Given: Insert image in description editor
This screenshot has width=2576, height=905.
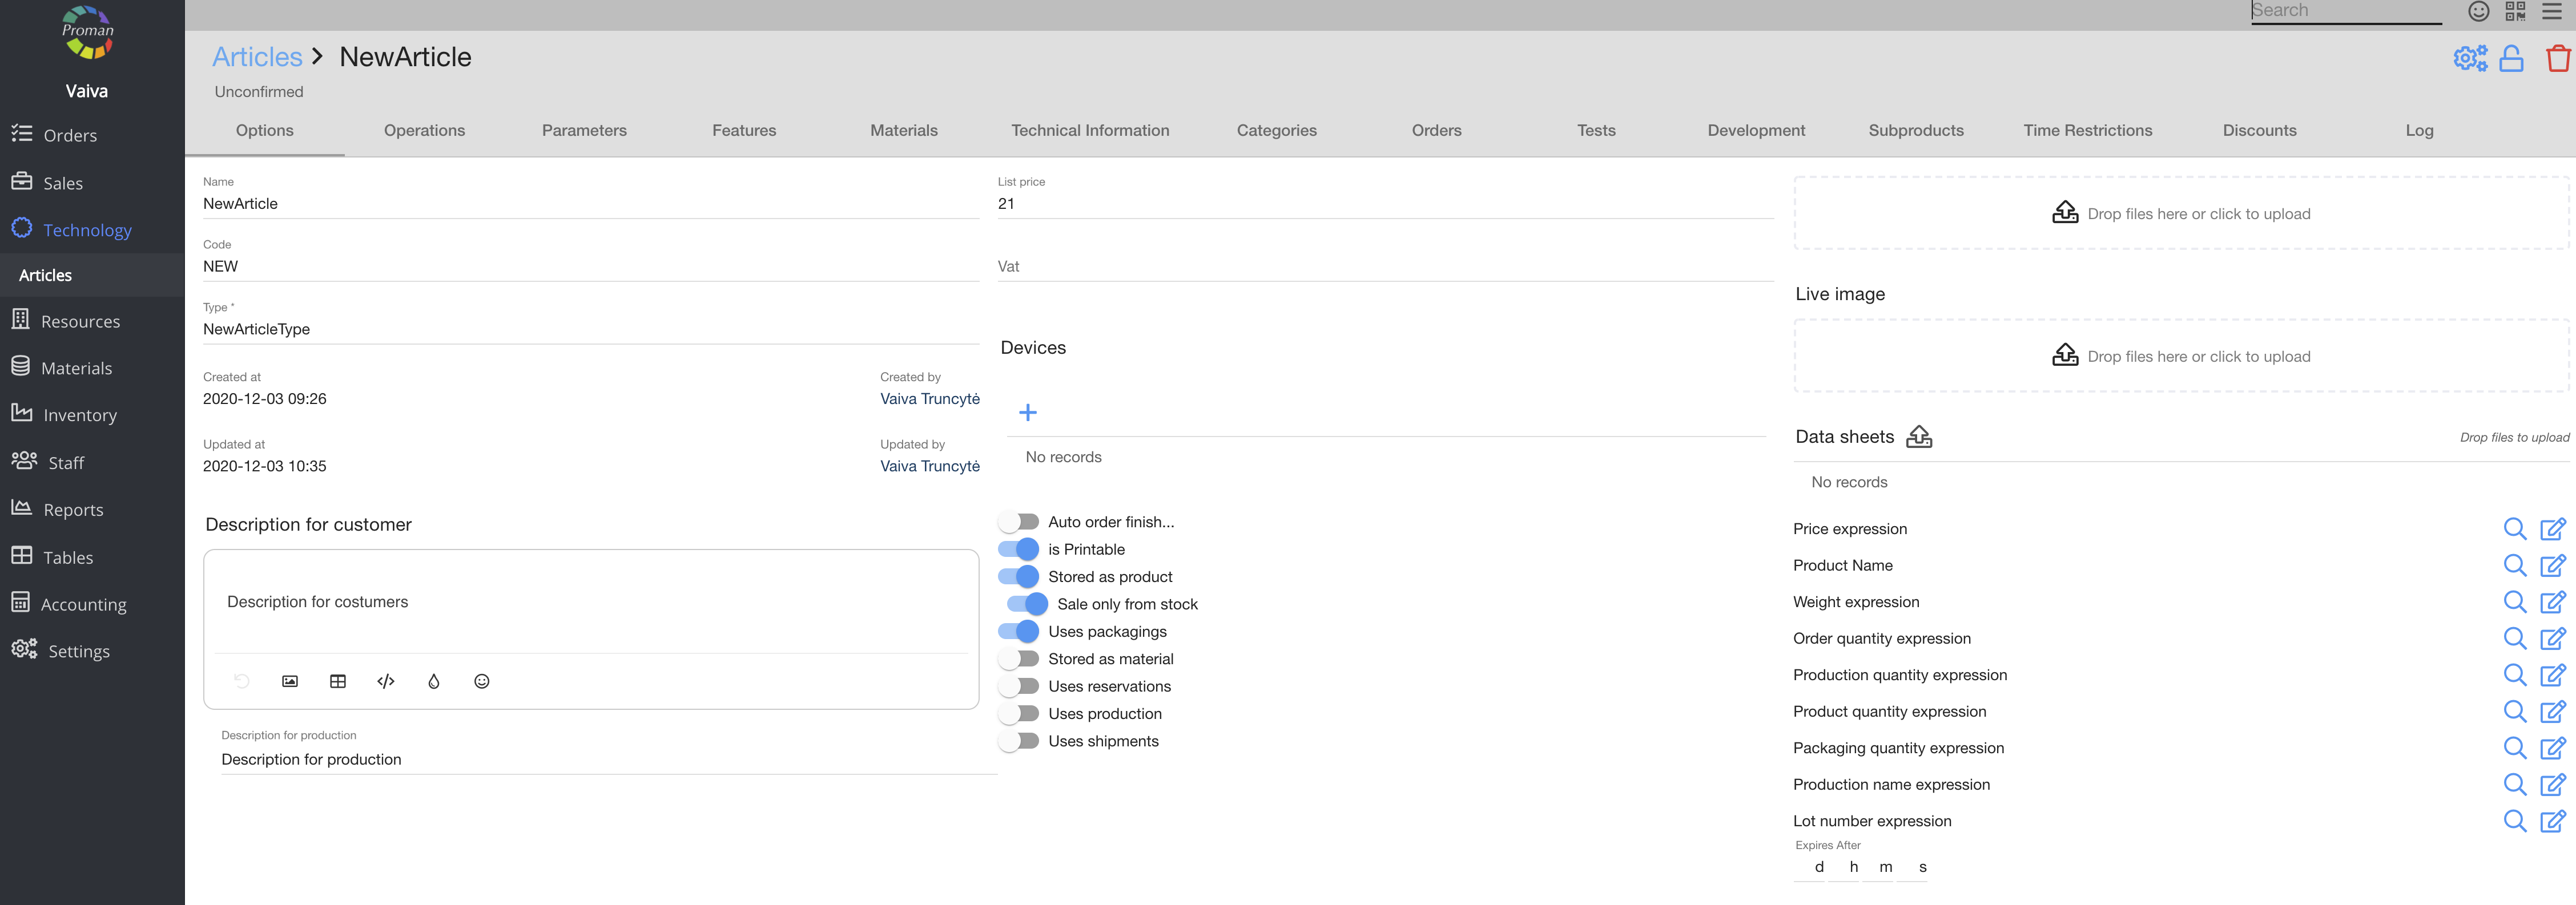Looking at the screenshot, I should [x=290, y=681].
